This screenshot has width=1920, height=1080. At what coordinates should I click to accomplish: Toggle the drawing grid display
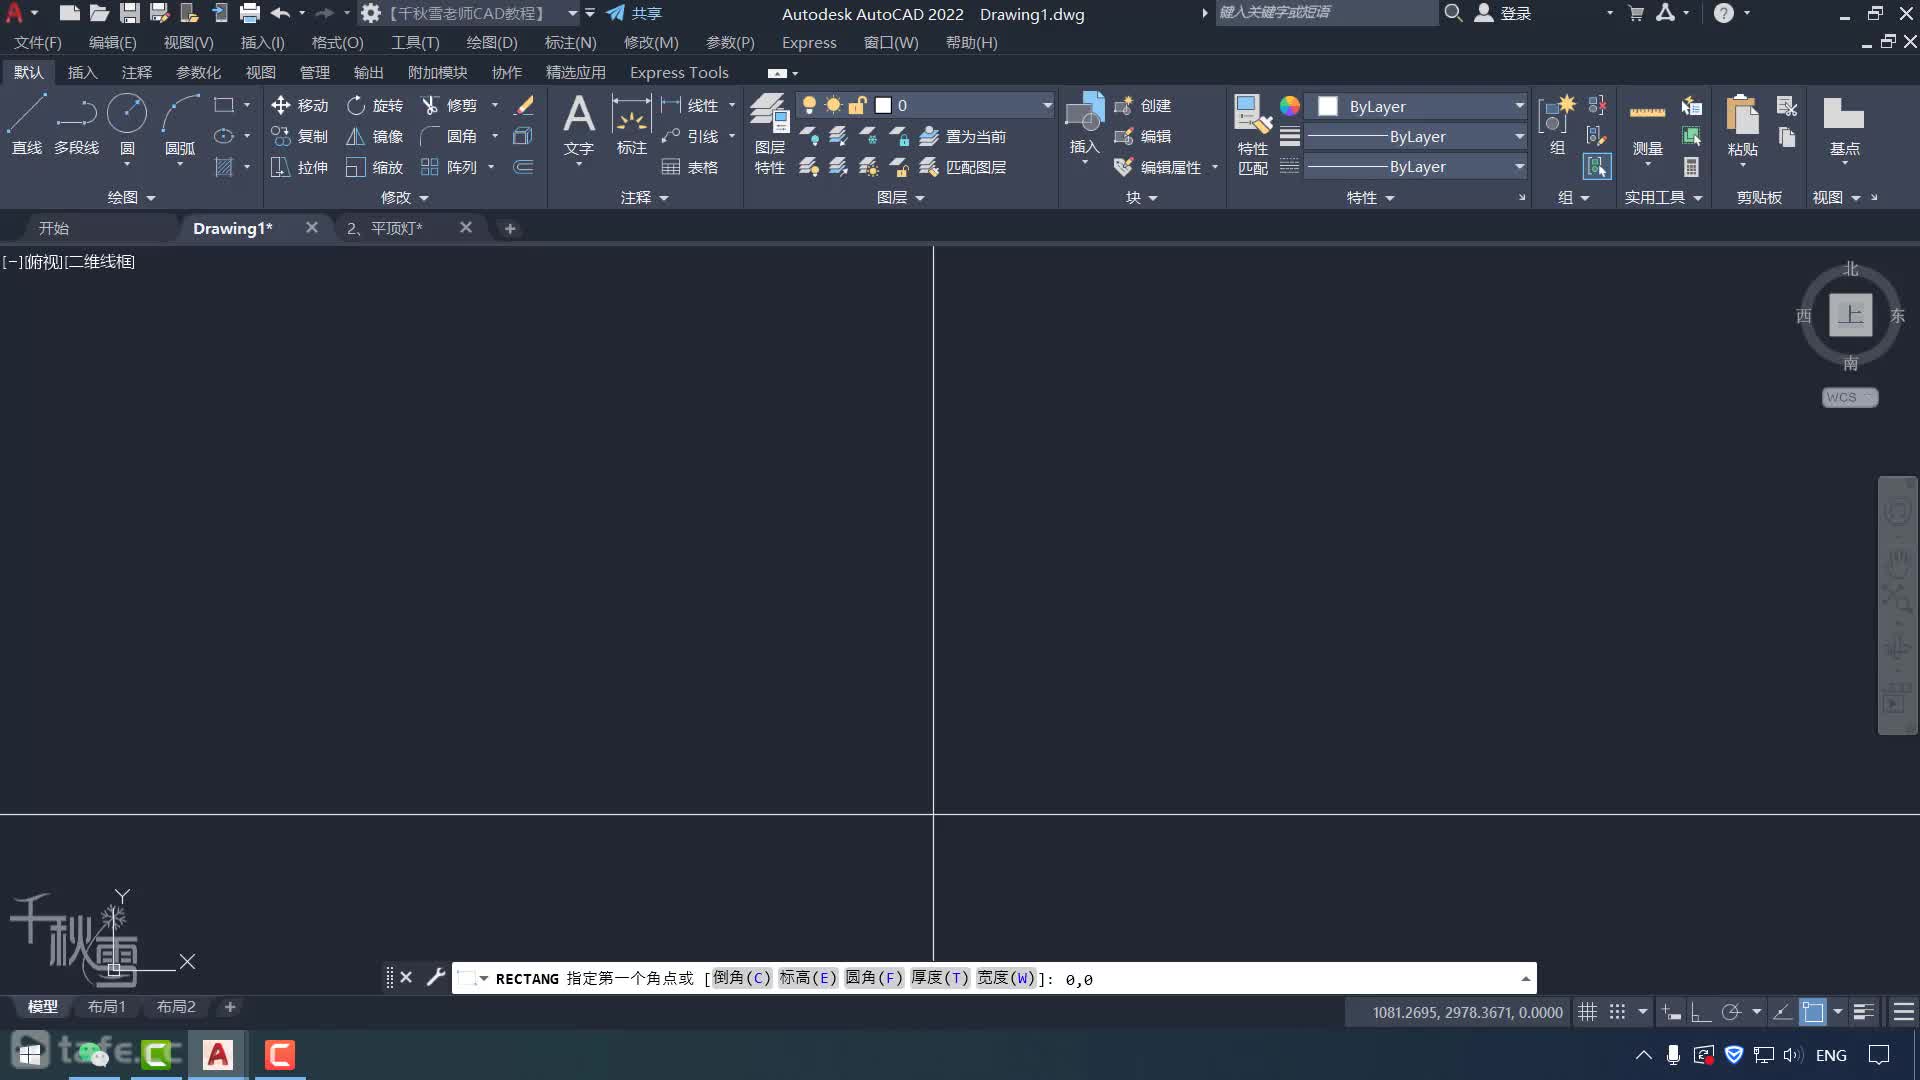[x=1587, y=1012]
